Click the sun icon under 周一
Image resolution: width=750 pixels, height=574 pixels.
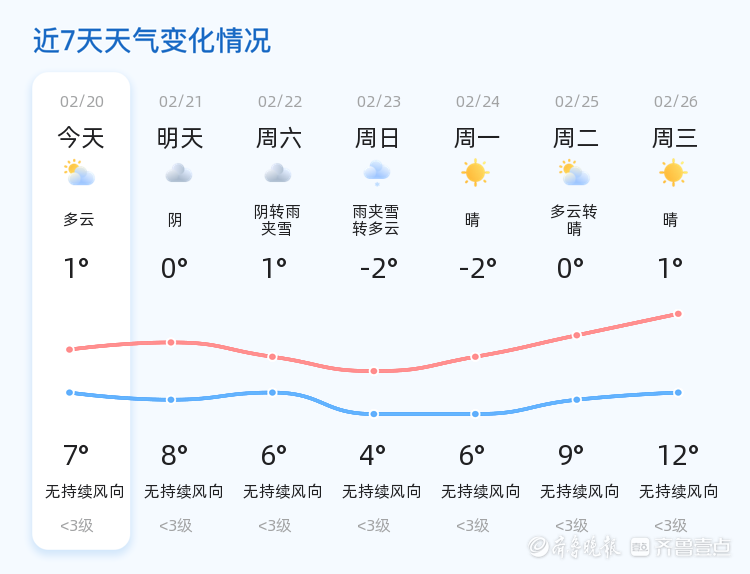tap(475, 173)
